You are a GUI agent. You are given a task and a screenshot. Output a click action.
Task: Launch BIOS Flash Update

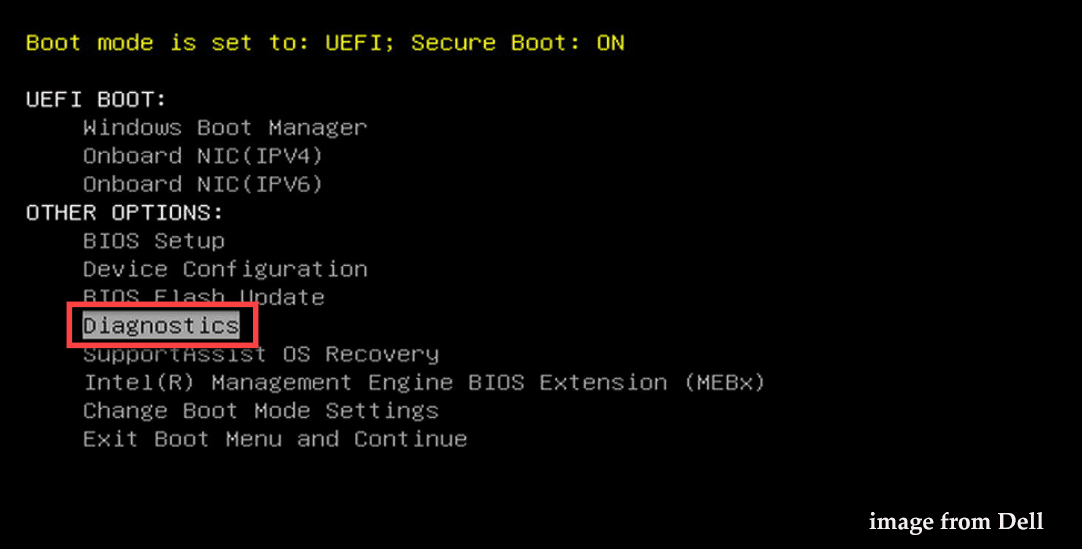204,297
